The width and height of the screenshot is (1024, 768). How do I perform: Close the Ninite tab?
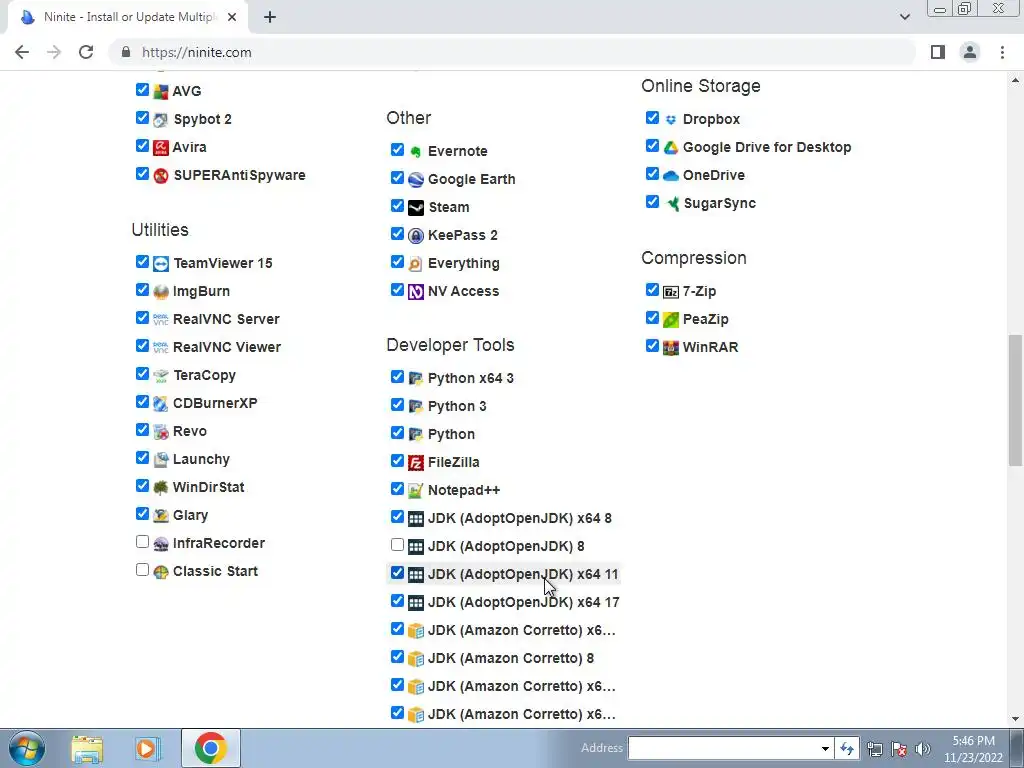232,17
